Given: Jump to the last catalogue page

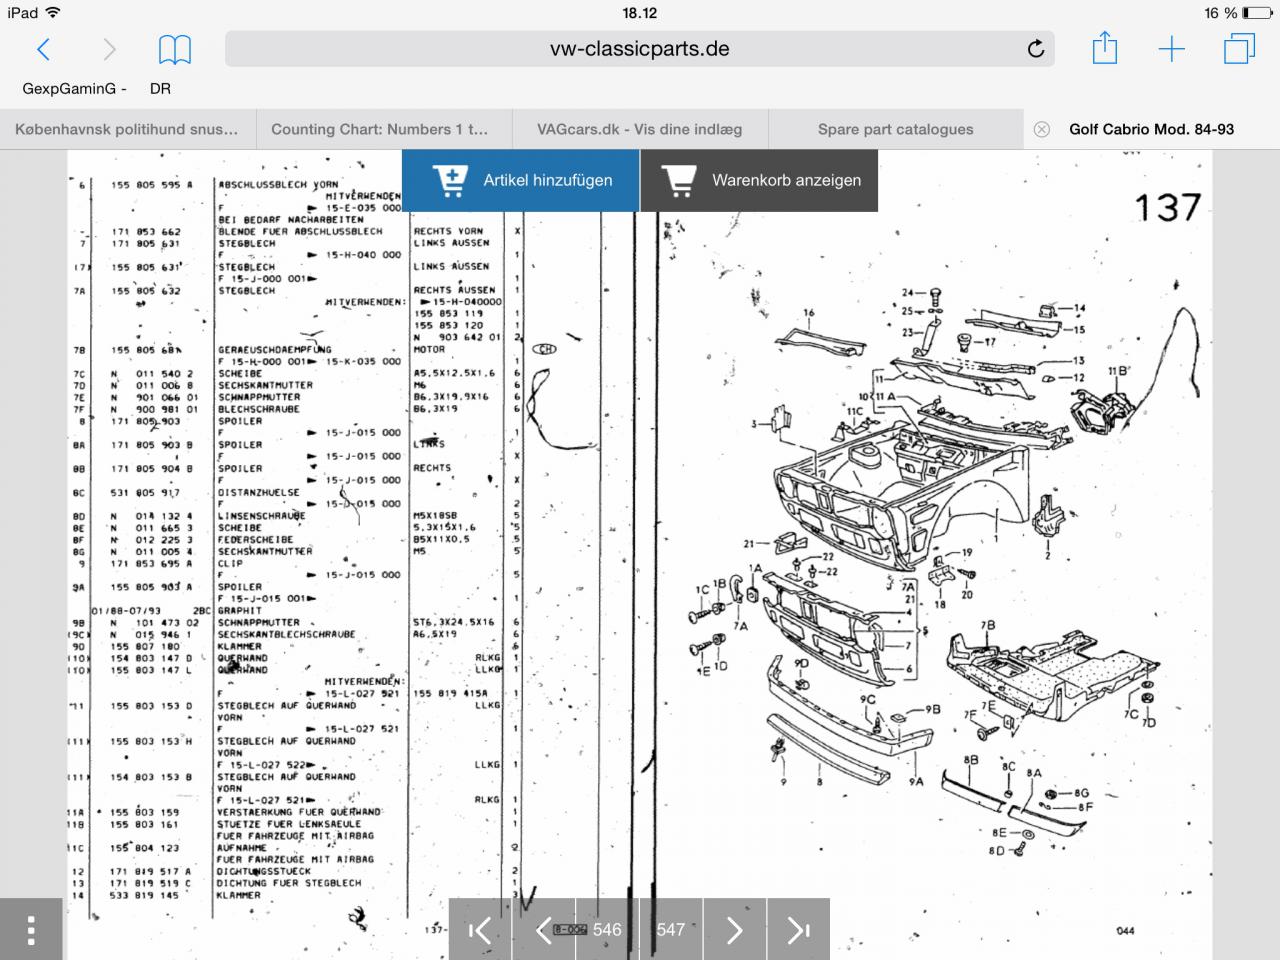Looking at the screenshot, I should point(798,930).
